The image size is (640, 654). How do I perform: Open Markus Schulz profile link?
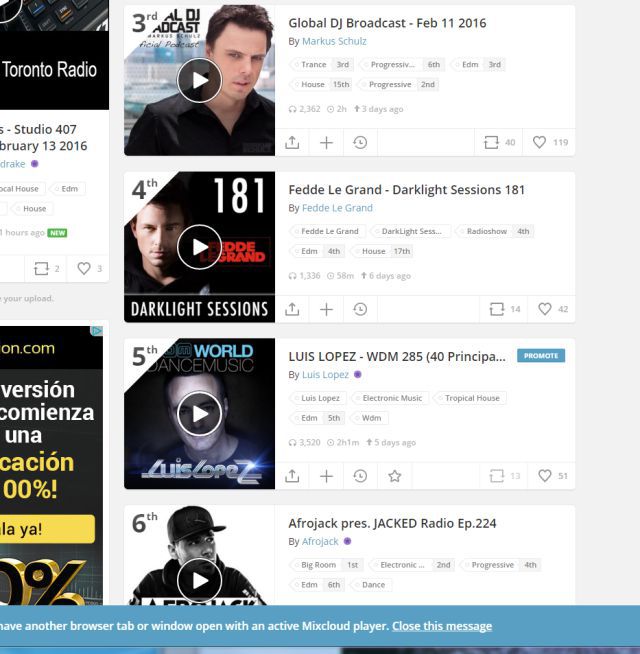(x=334, y=41)
